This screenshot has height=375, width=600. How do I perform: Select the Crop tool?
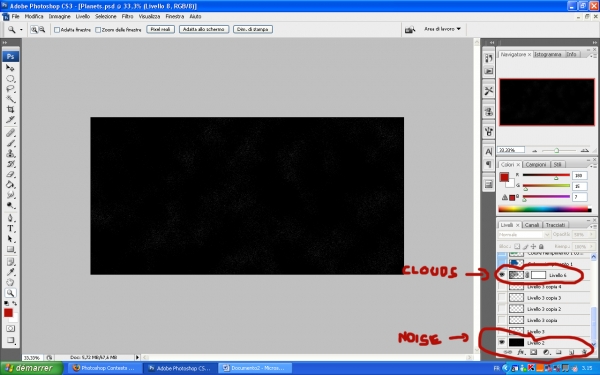click(10, 109)
